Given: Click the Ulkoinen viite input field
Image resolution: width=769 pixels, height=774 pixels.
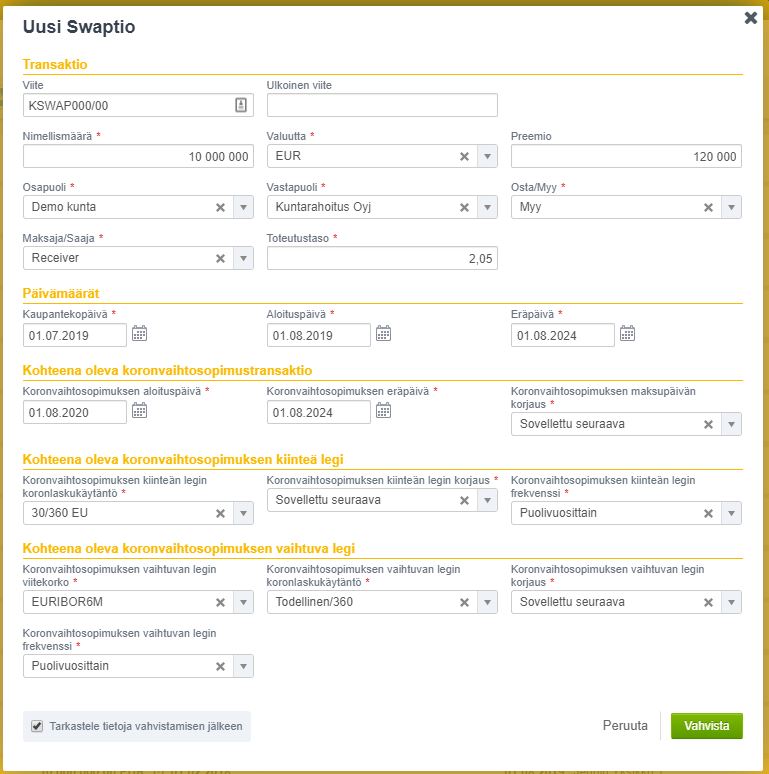Looking at the screenshot, I should [382, 105].
